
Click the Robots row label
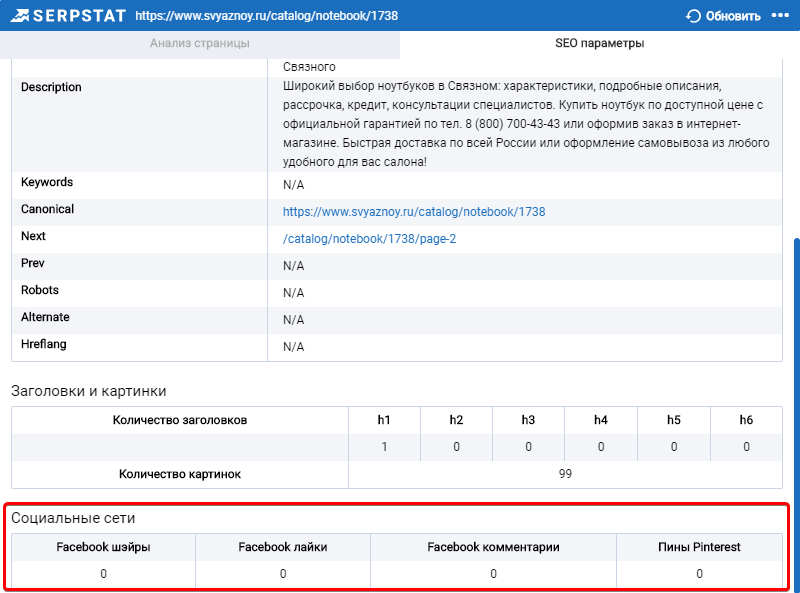(40, 290)
